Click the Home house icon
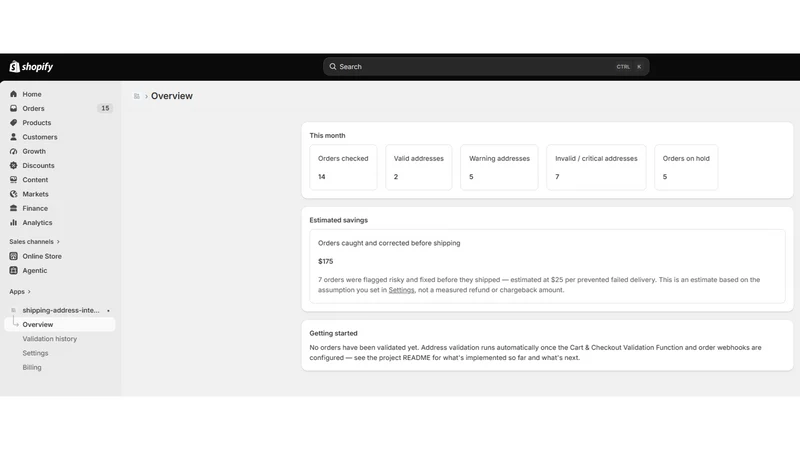 click(x=13, y=94)
